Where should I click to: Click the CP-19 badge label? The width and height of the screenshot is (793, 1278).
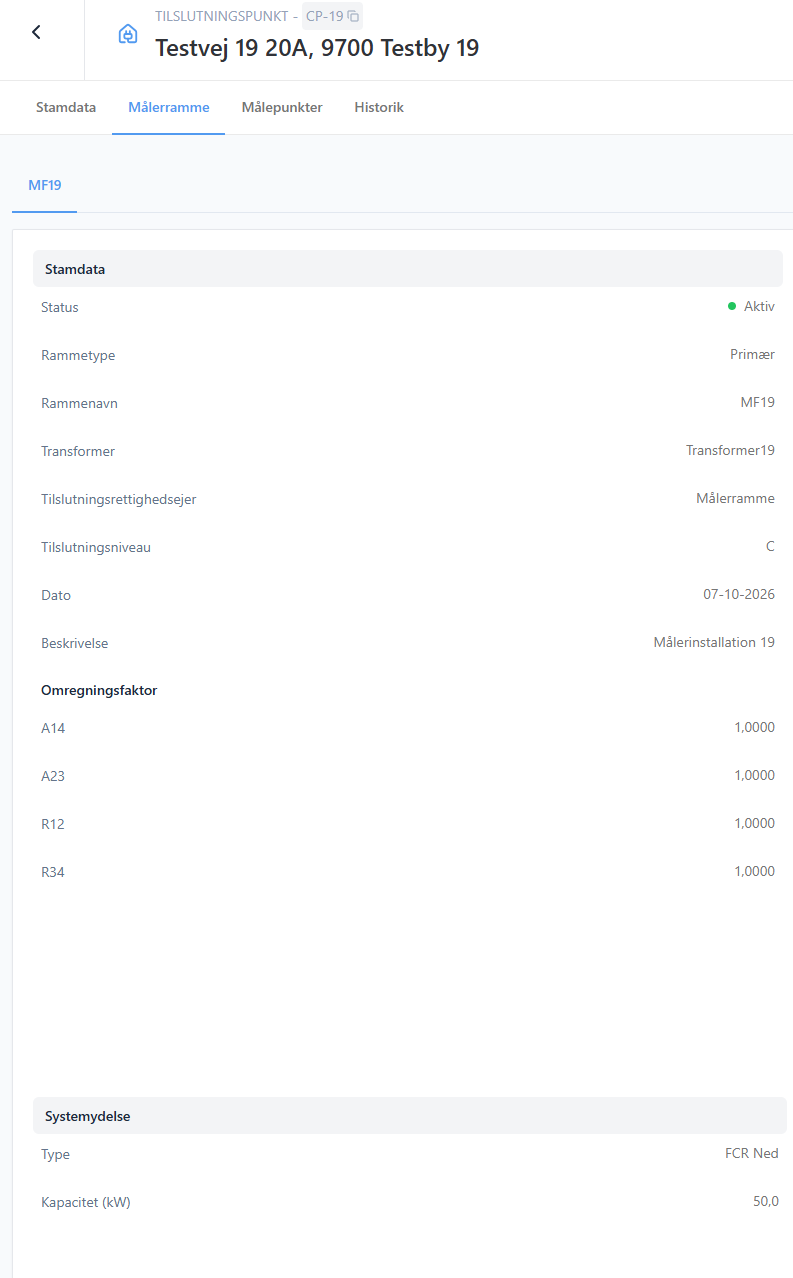(324, 16)
